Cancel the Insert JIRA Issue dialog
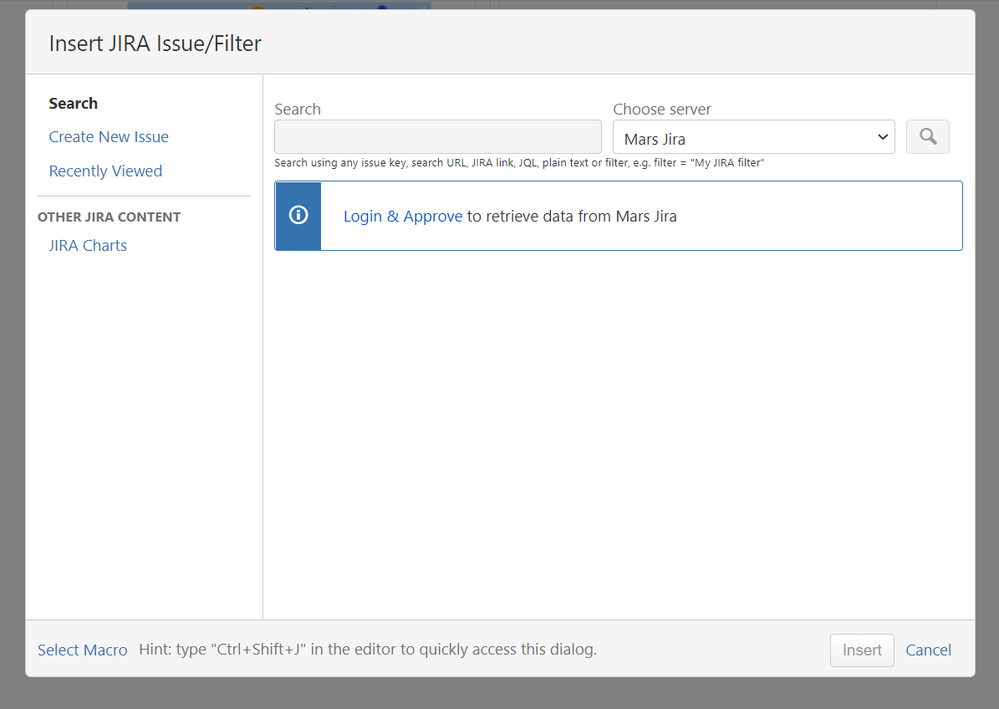The height and width of the screenshot is (709, 999). [x=928, y=650]
